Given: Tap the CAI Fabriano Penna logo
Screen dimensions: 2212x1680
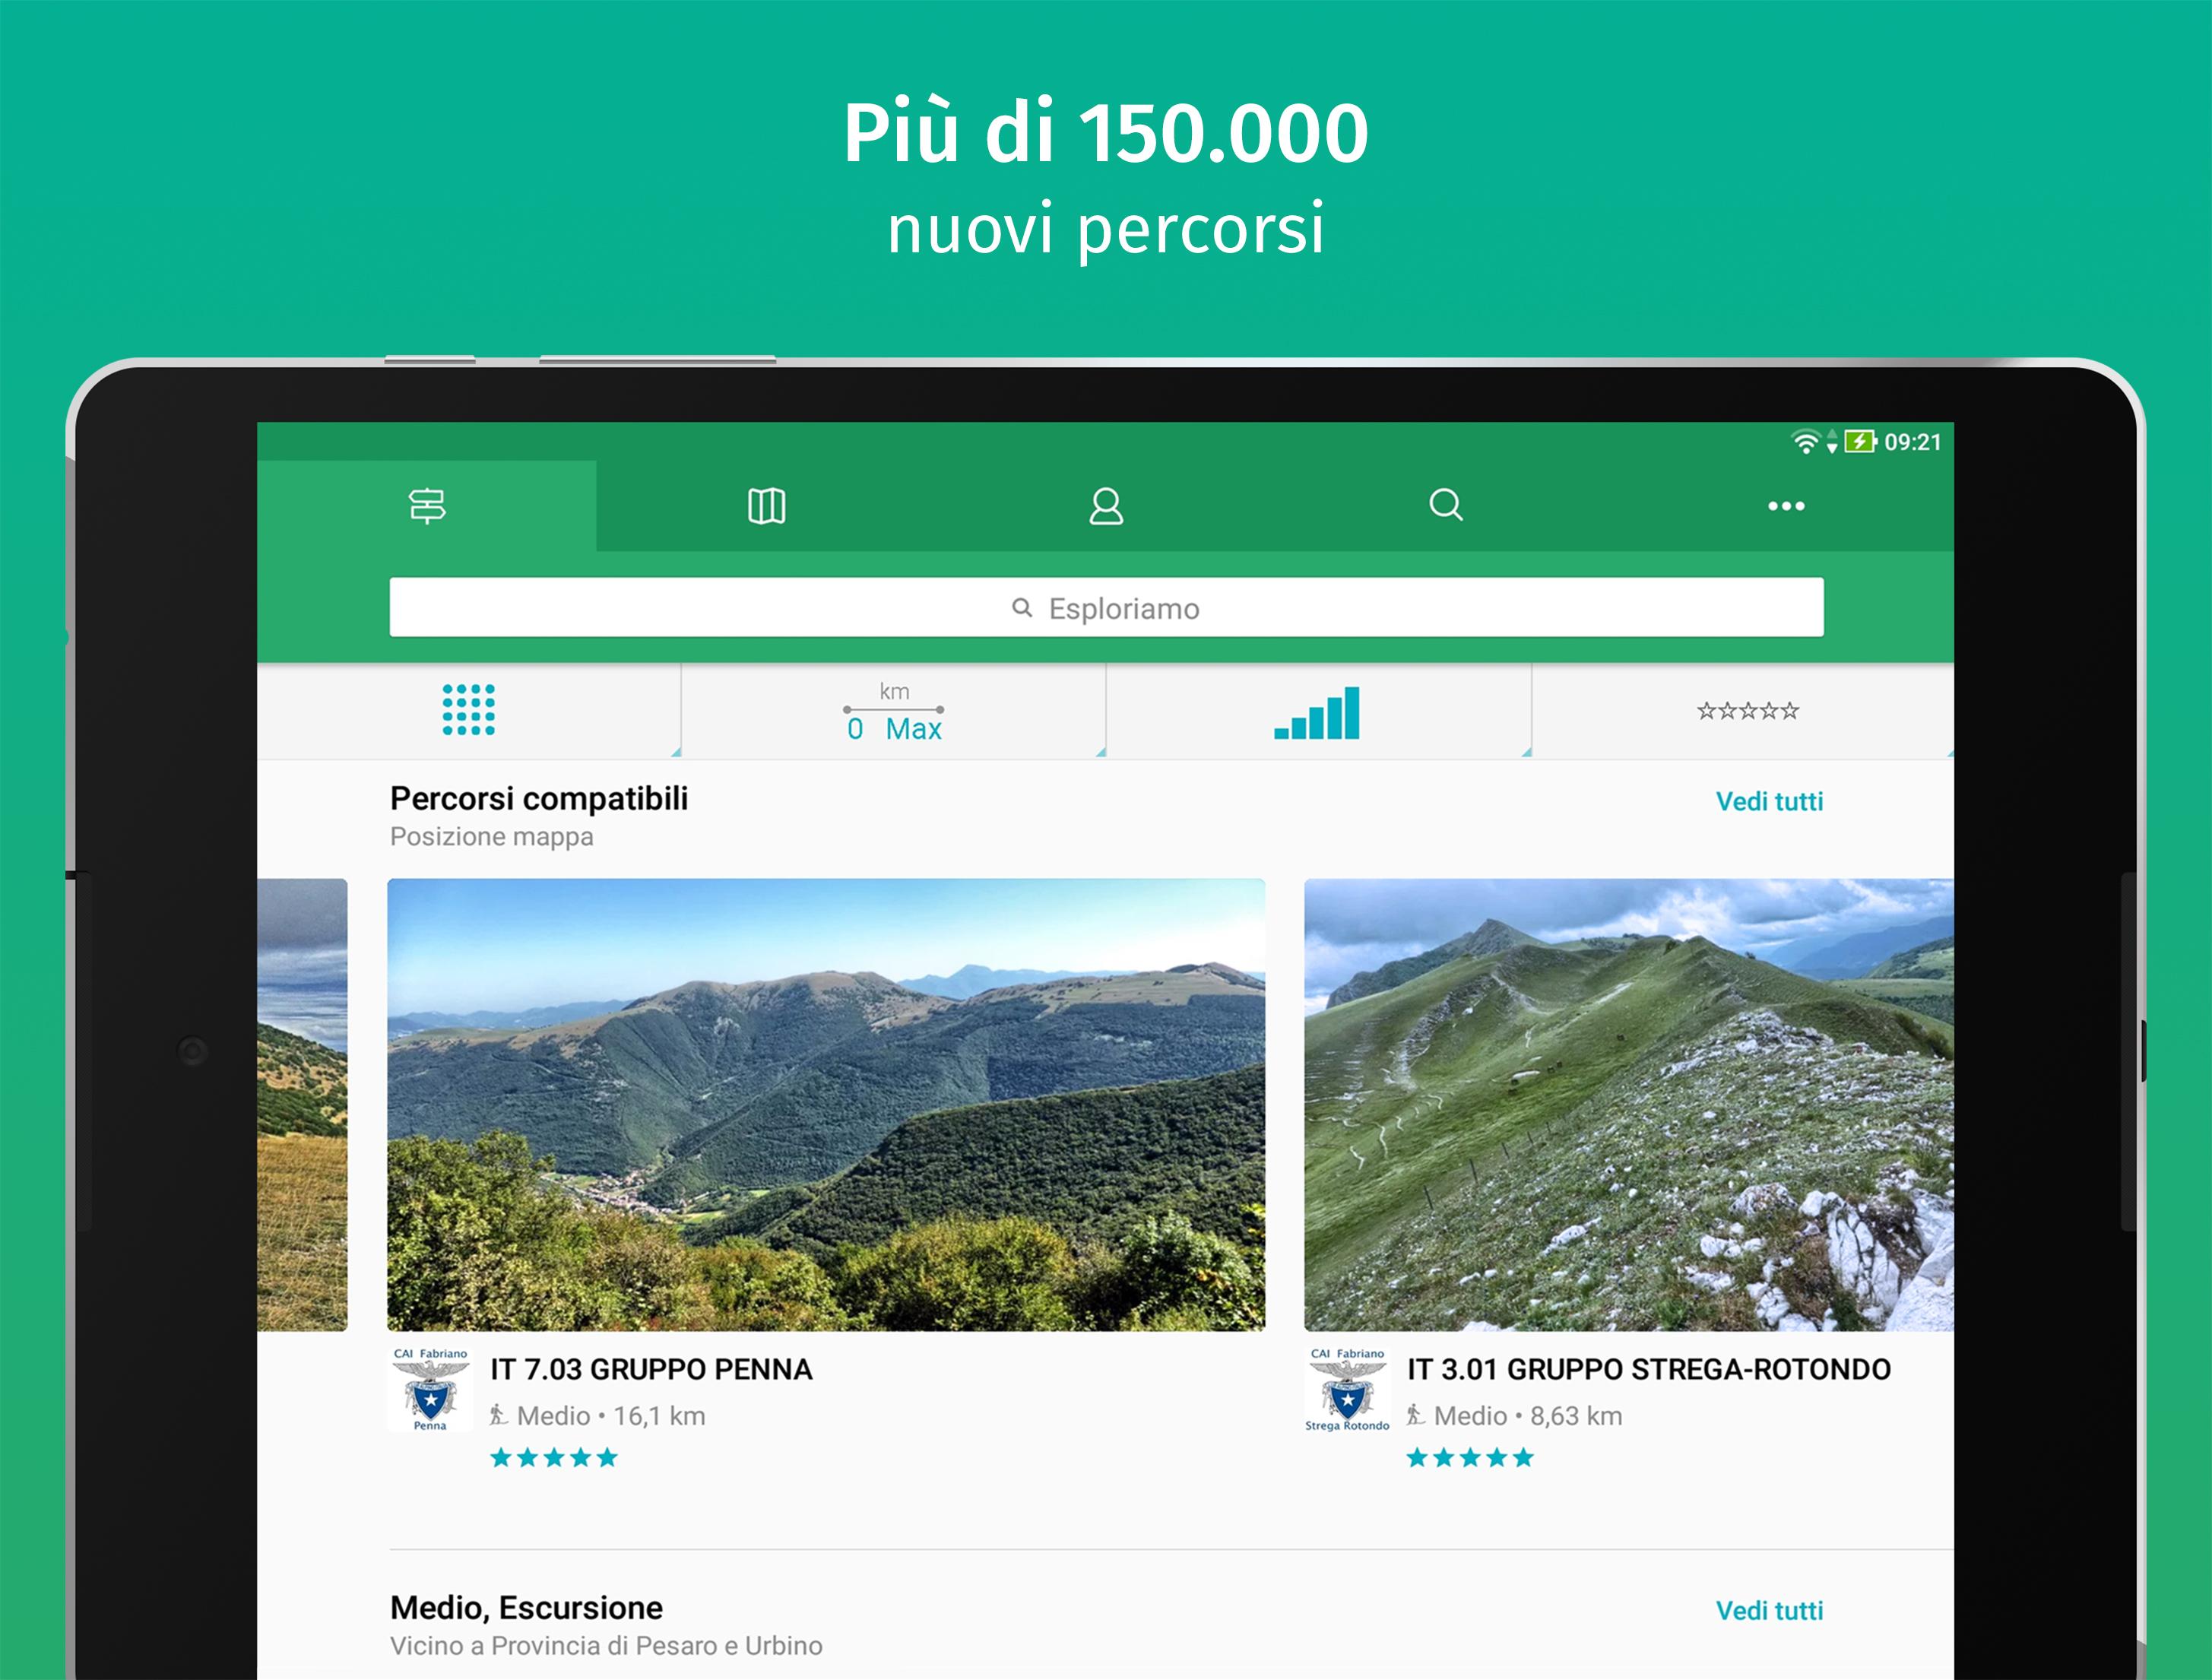Looking at the screenshot, I should coord(430,1389).
